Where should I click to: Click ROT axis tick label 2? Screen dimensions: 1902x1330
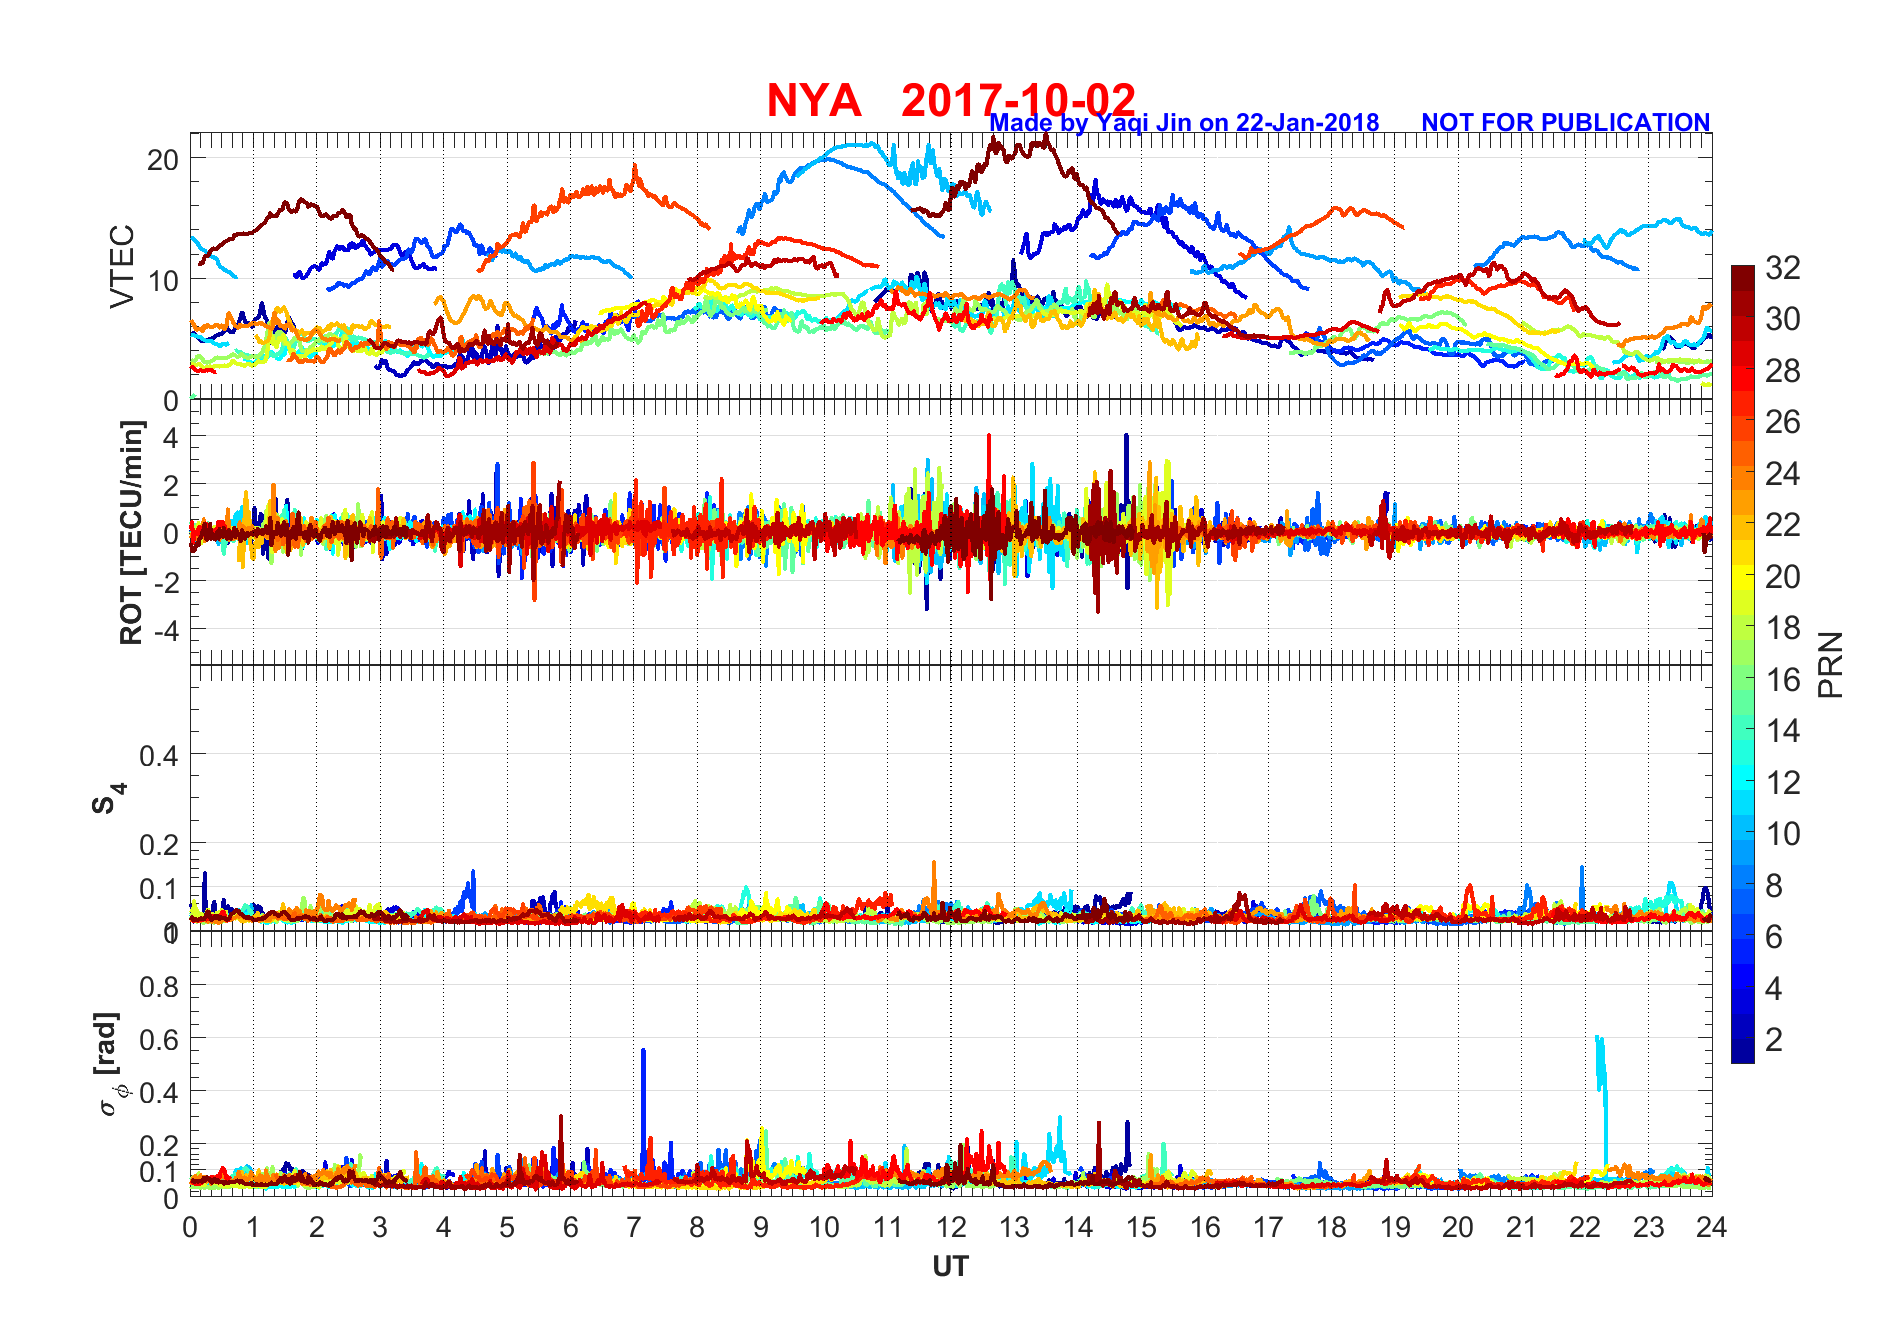[x=171, y=486]
